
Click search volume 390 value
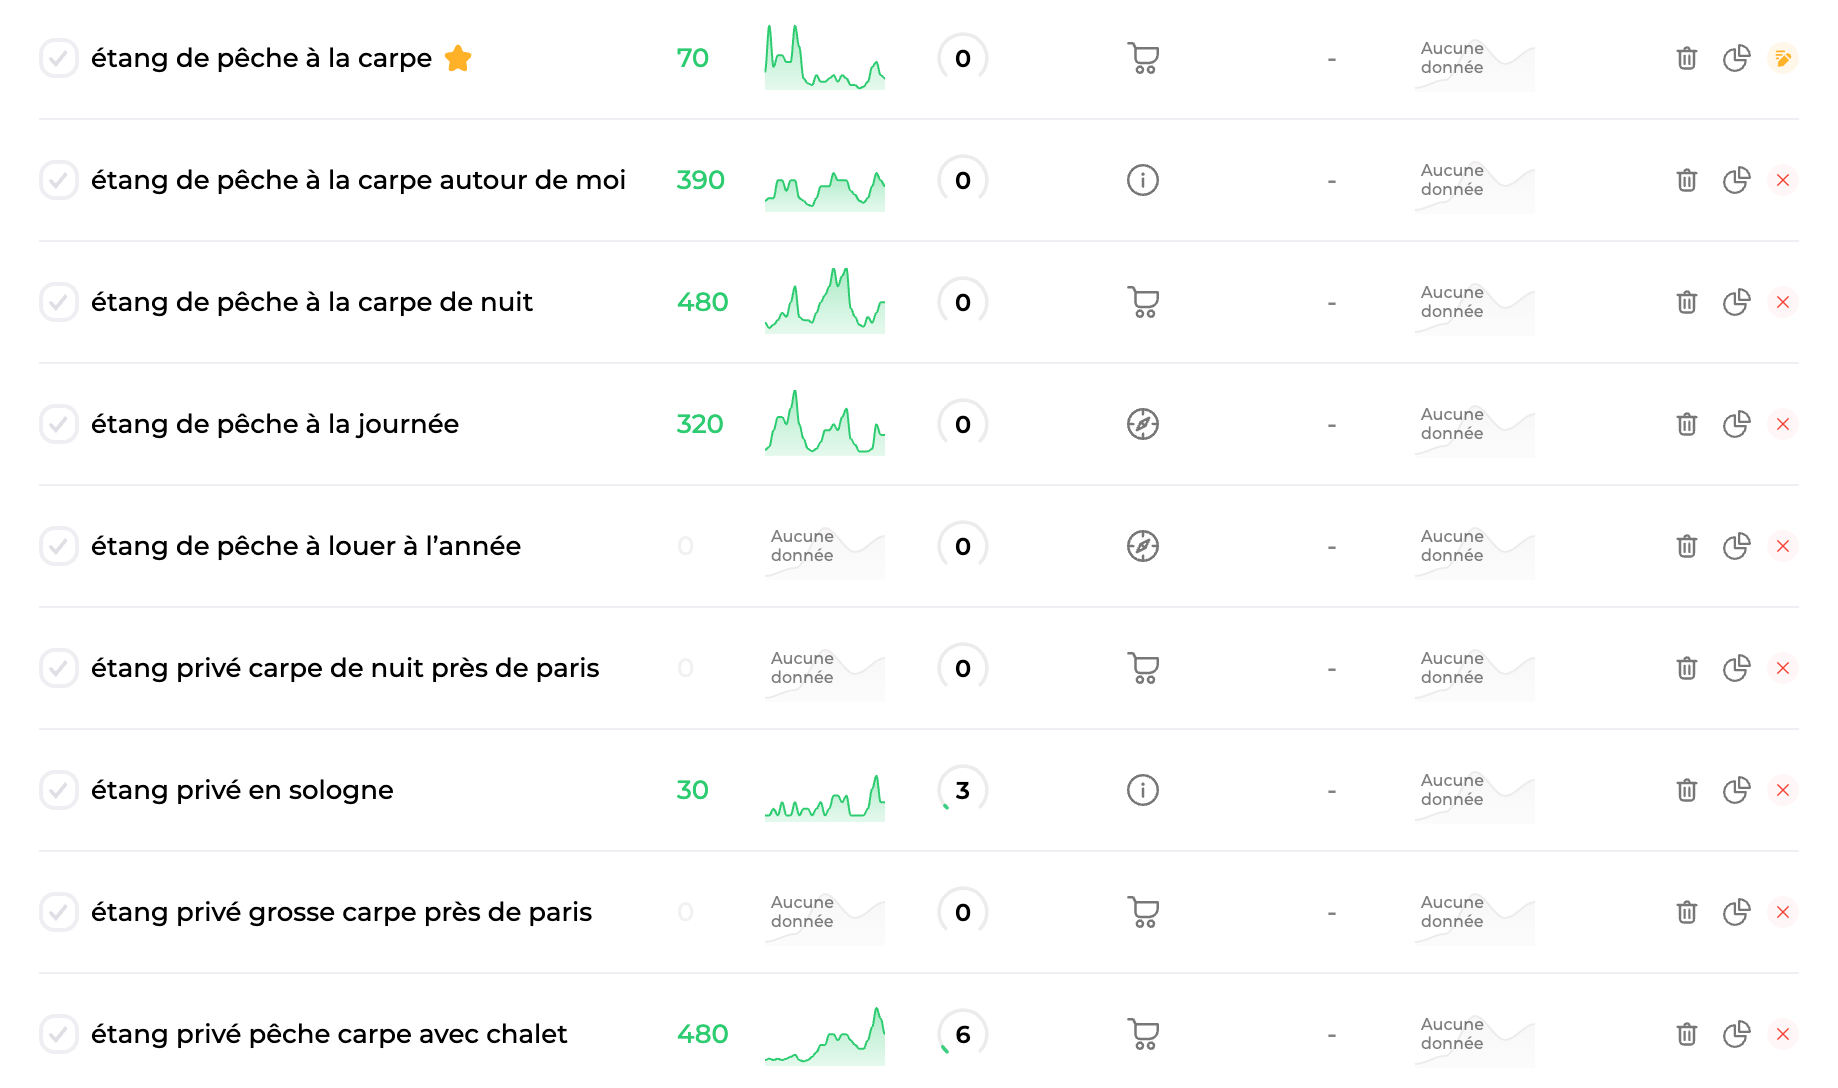(x=700, y=180)
